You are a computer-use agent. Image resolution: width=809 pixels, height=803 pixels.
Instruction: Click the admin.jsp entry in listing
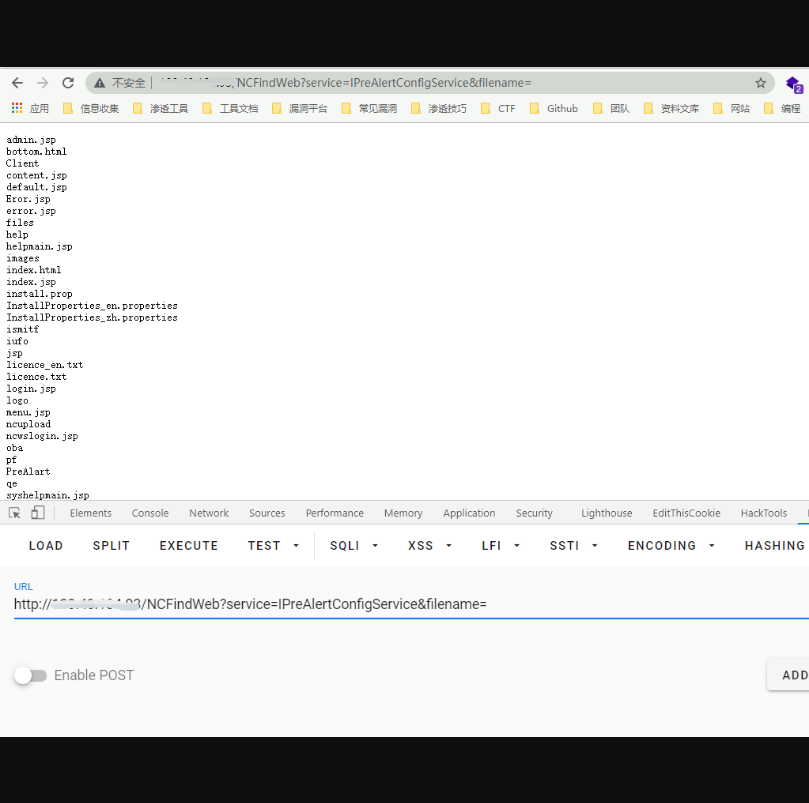[x=31, y=140]
